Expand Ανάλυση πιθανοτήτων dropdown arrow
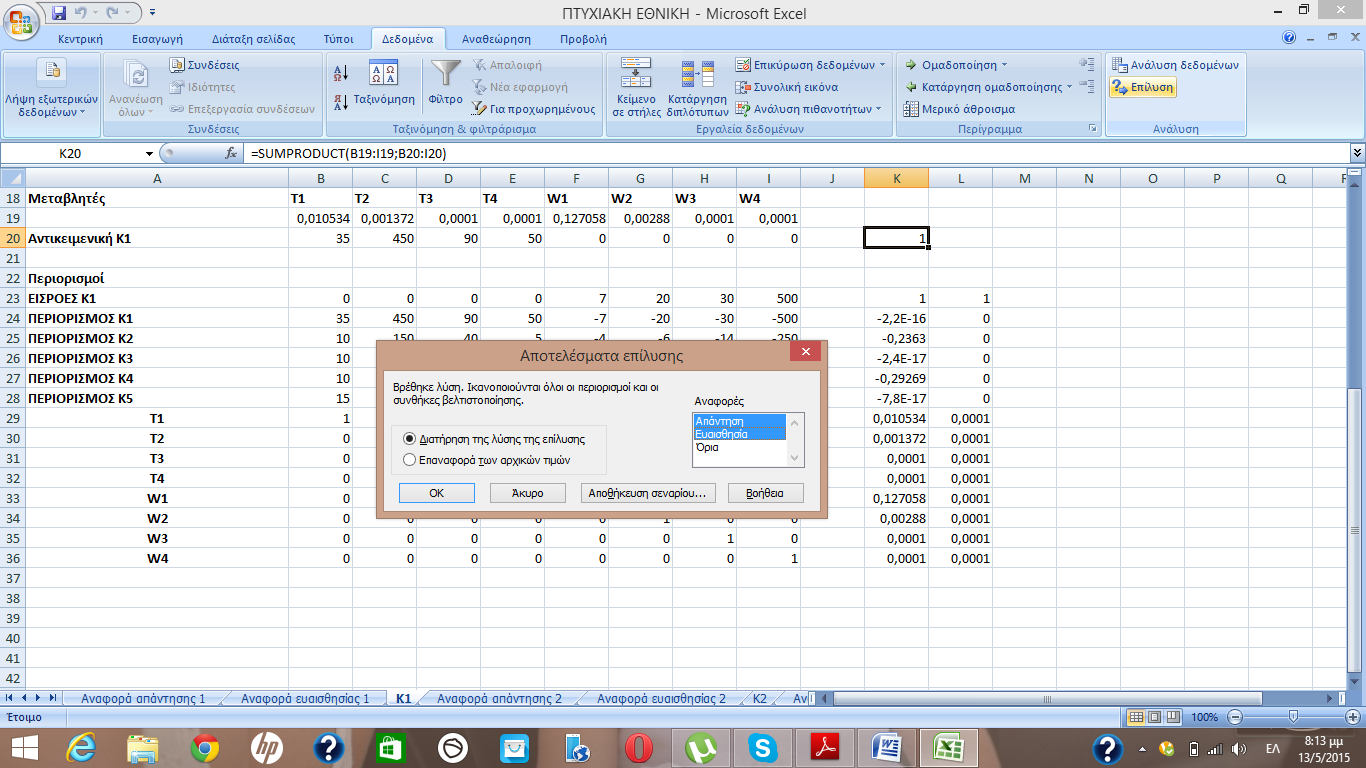Viewport: 1366px width, 768px height. 878,109
